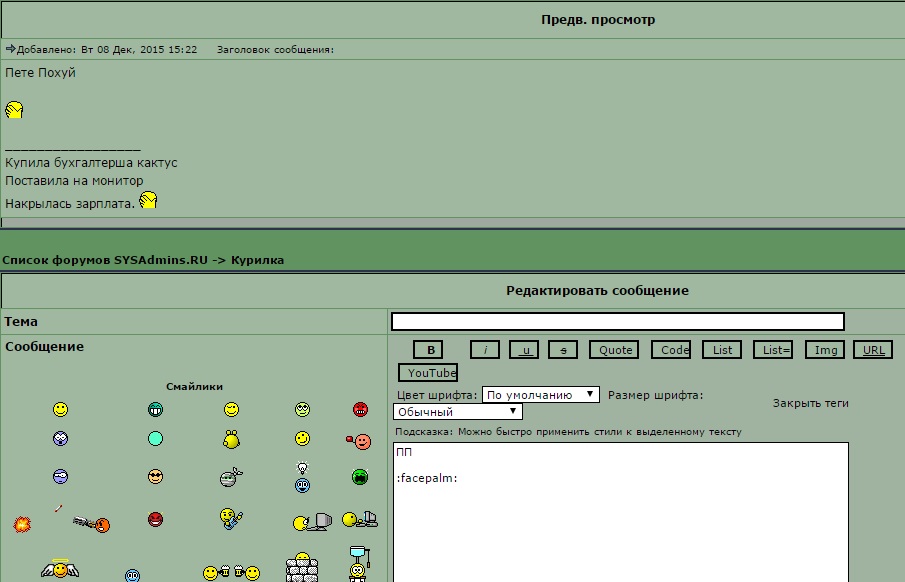Insert the red devil smiley

[x=155, y=519]
